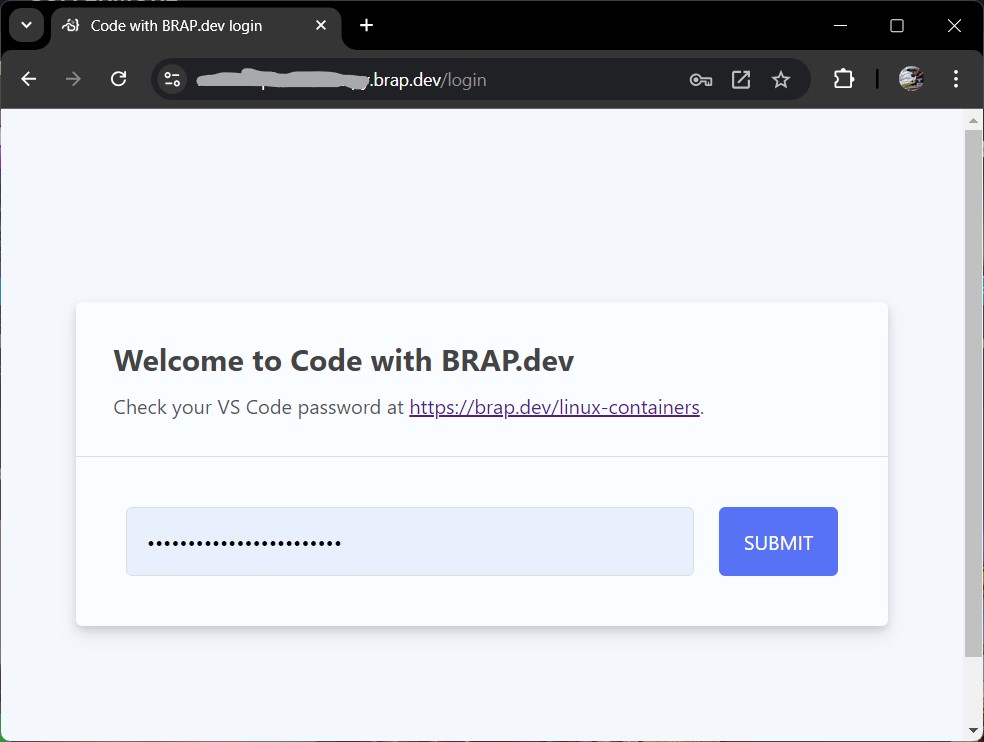The width and height of the screenshot is (984, 742).
Task: Click the open-in-app icon in address bar
Action: pos(741,80)
